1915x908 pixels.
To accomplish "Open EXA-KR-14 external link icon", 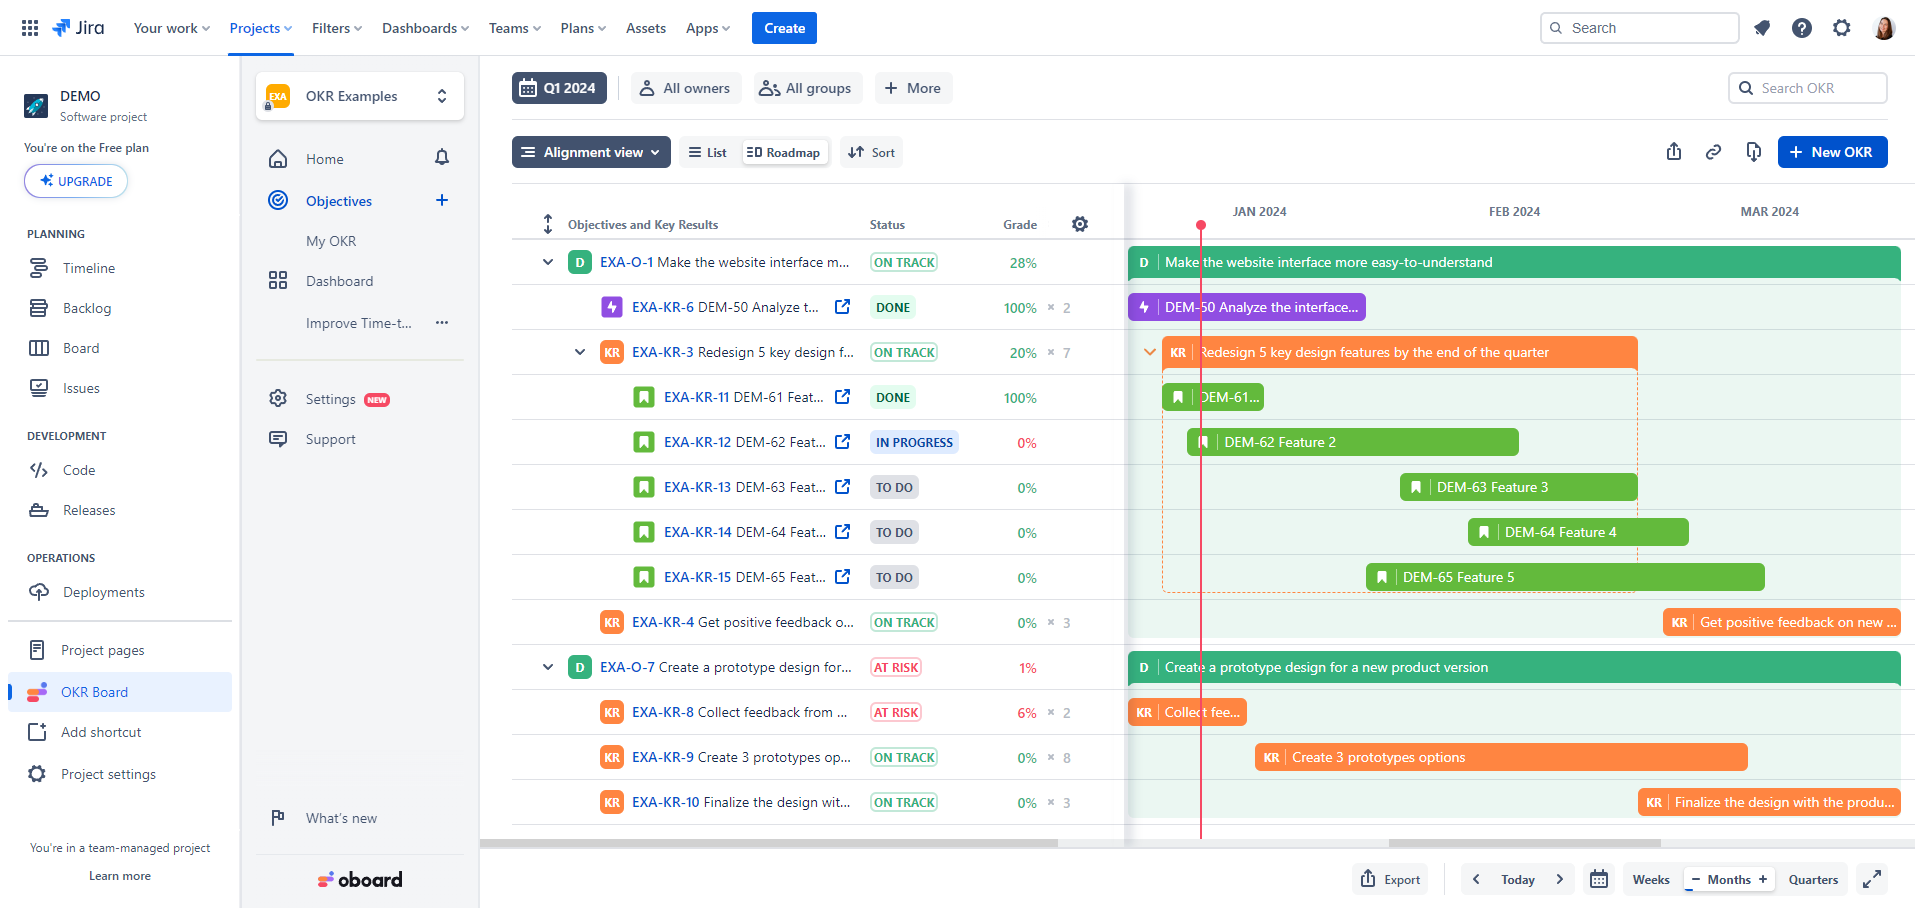I will (843, 532).
